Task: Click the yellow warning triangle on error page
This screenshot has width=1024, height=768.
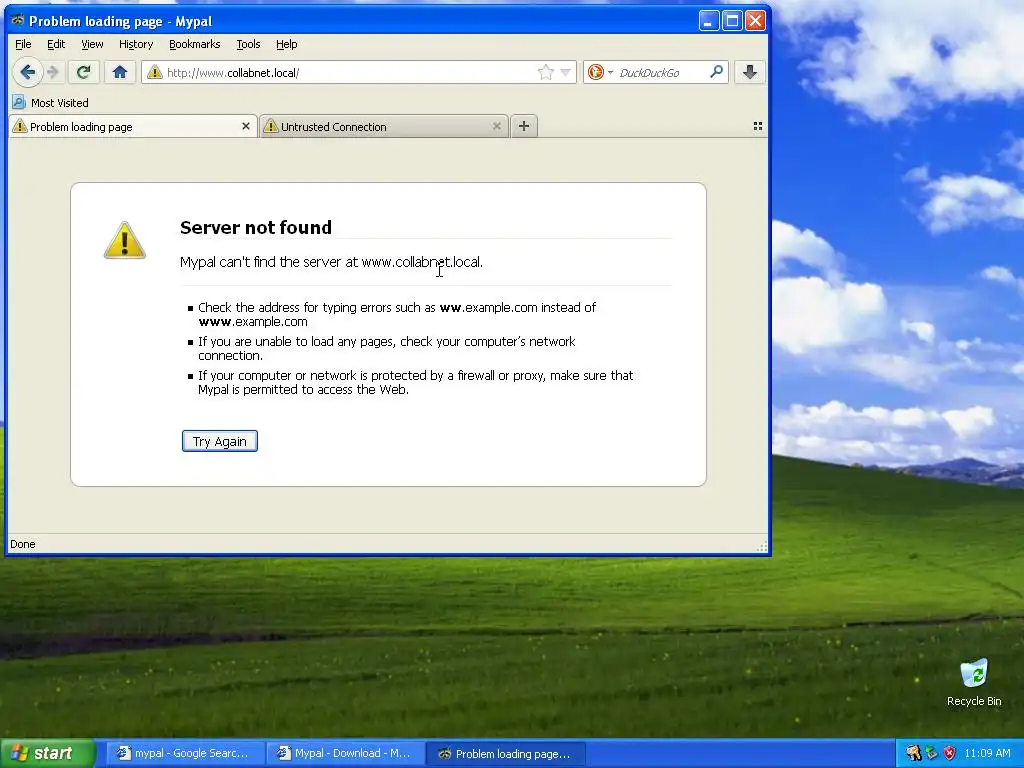Action: coord(124,240)
